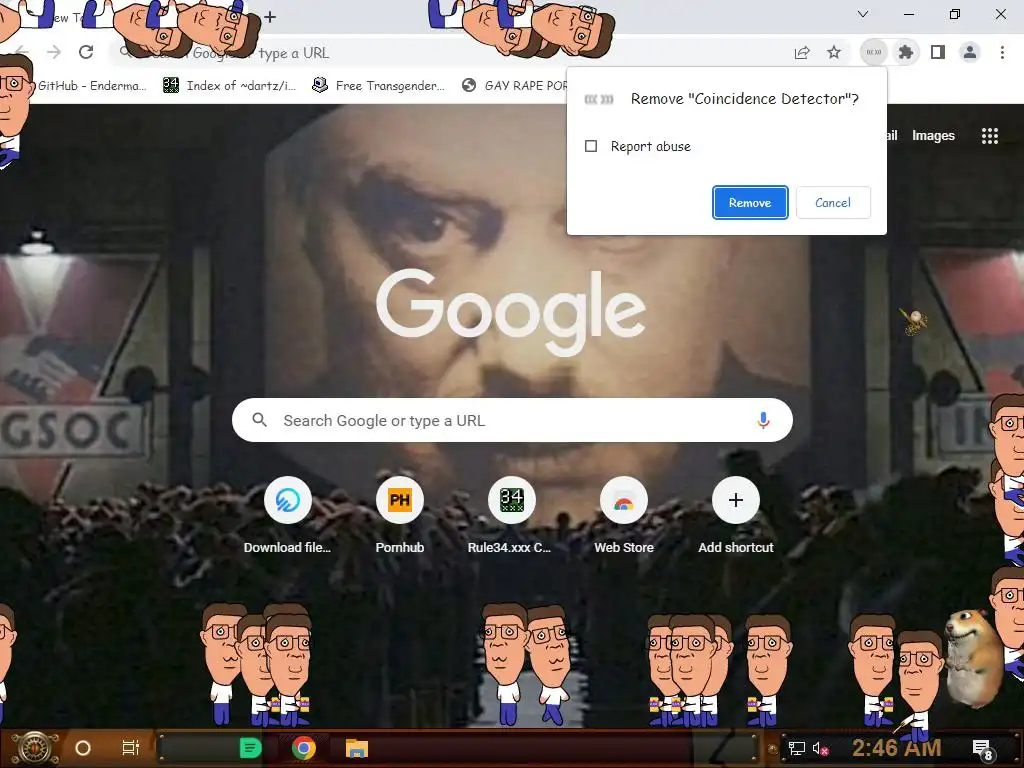1024x768 pixels.
Task: Toggle the Chrome side panel icon
Action: pos(938,52)
